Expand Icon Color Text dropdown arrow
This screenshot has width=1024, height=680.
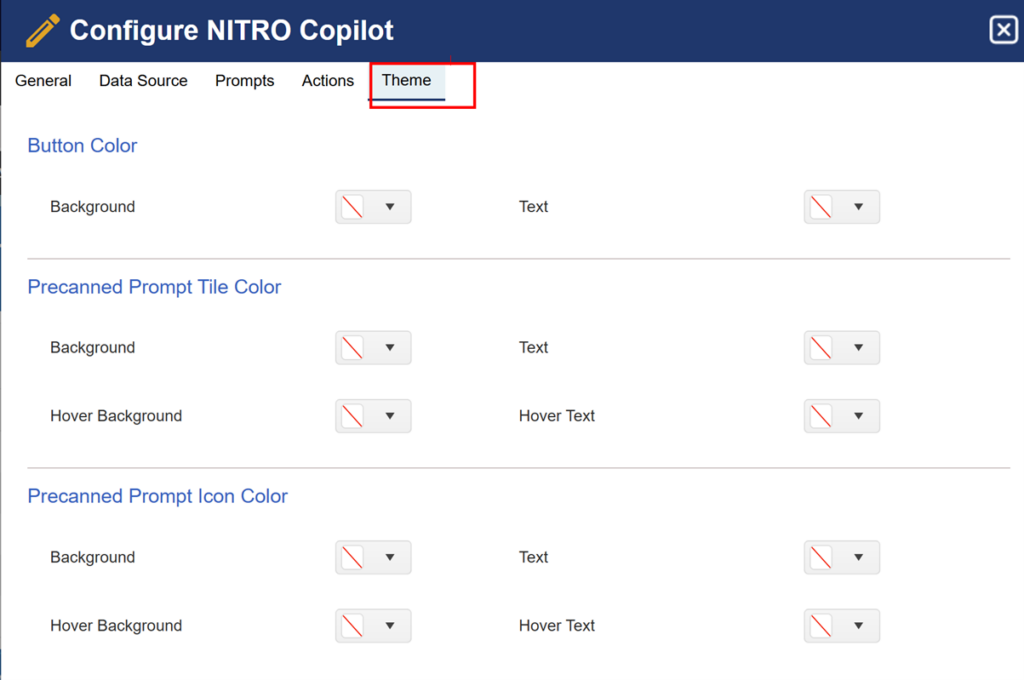858,557
